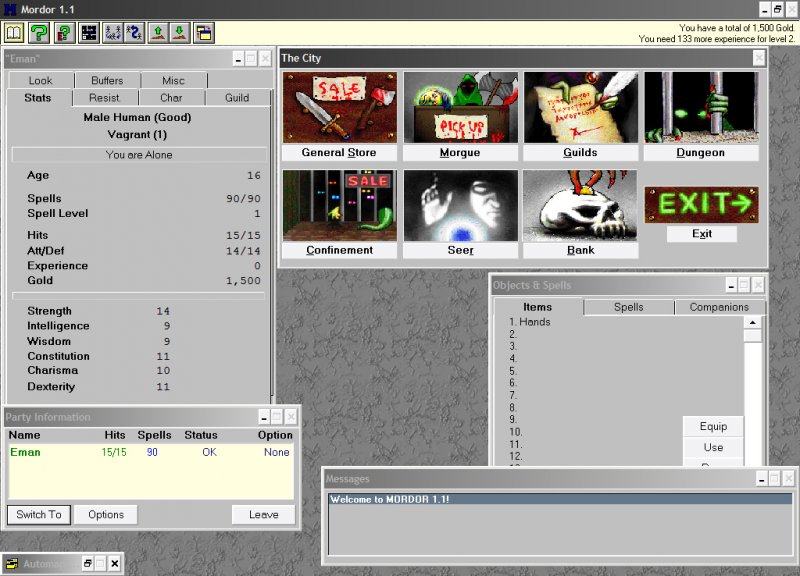This screenshot has height=576, width=800.
Task: Select the Misc tab
Action: coord(173,81)
